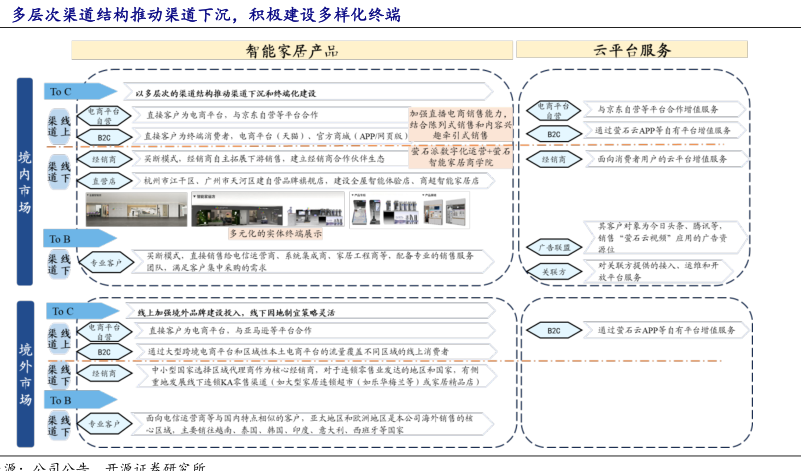Viewport: 801px width, 471px height.
Task: Select the row 线上加强境外品牌建设投入、线下因地制宜策略灵活
Action: (x=311, y=312)
